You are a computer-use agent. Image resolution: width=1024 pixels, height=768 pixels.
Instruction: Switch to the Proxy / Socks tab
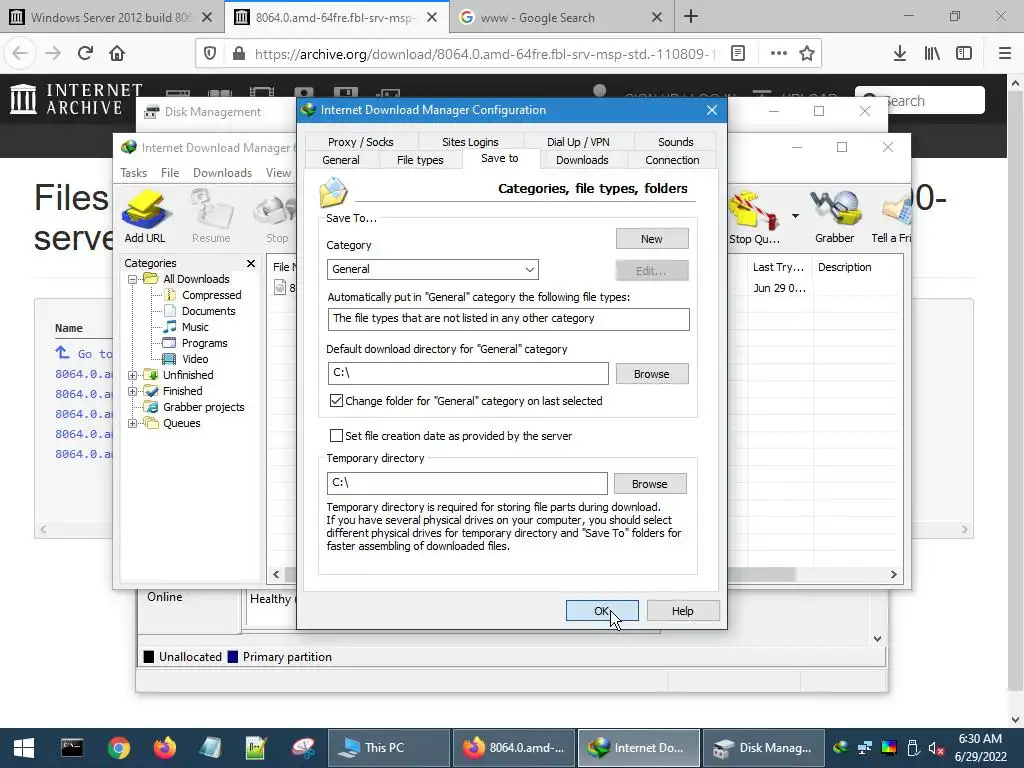[360, 142]
